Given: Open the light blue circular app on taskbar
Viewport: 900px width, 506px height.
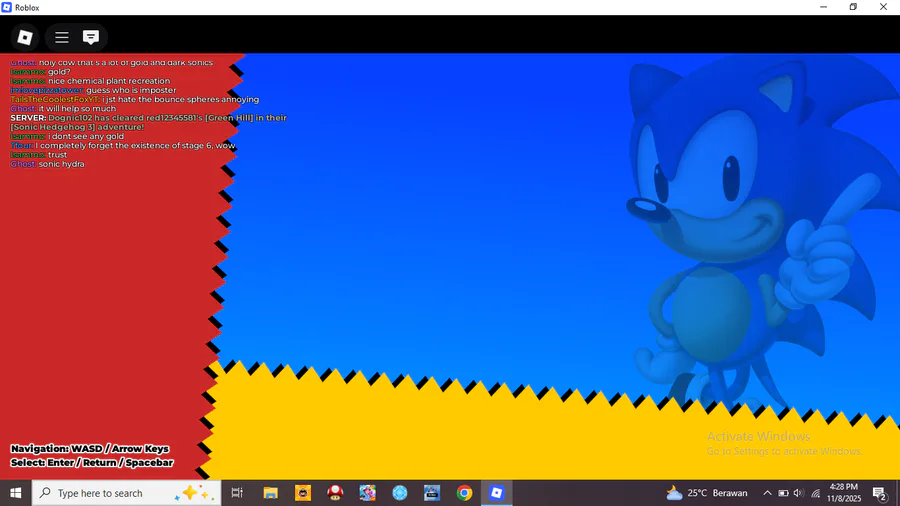Looking at the screenshot, I should click(x=399, y=493).
